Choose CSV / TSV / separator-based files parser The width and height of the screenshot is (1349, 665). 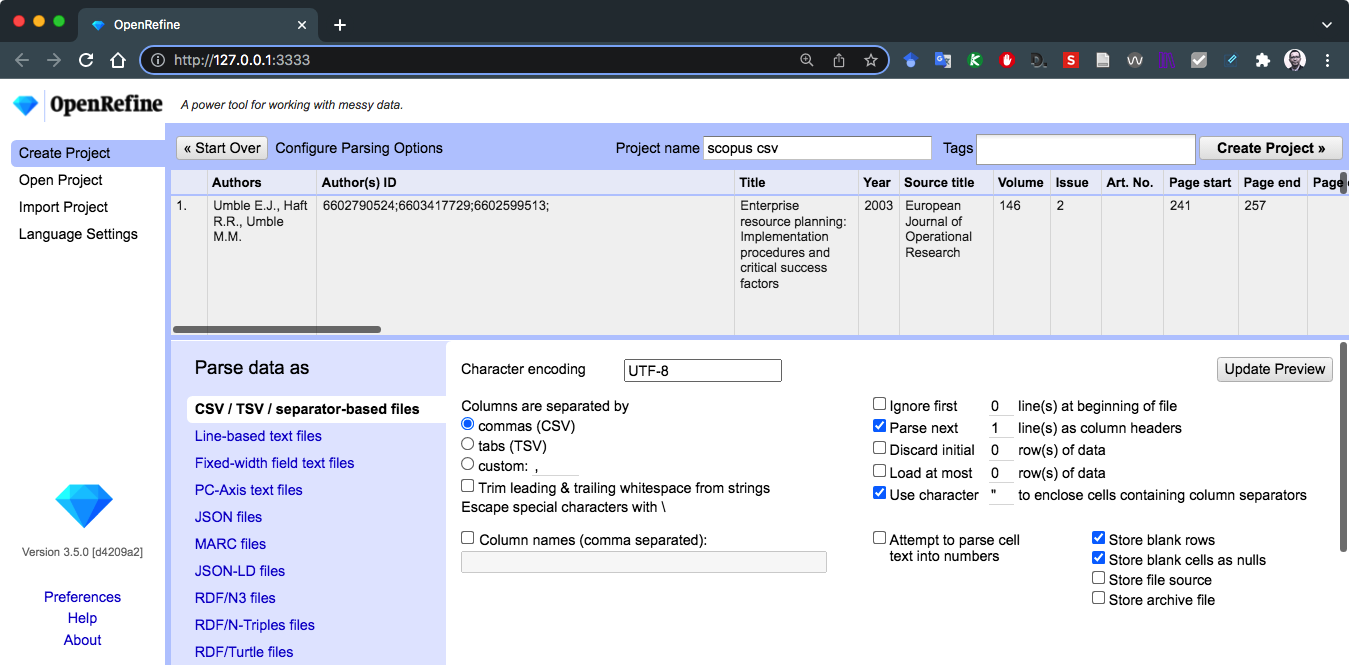(316, 409)
